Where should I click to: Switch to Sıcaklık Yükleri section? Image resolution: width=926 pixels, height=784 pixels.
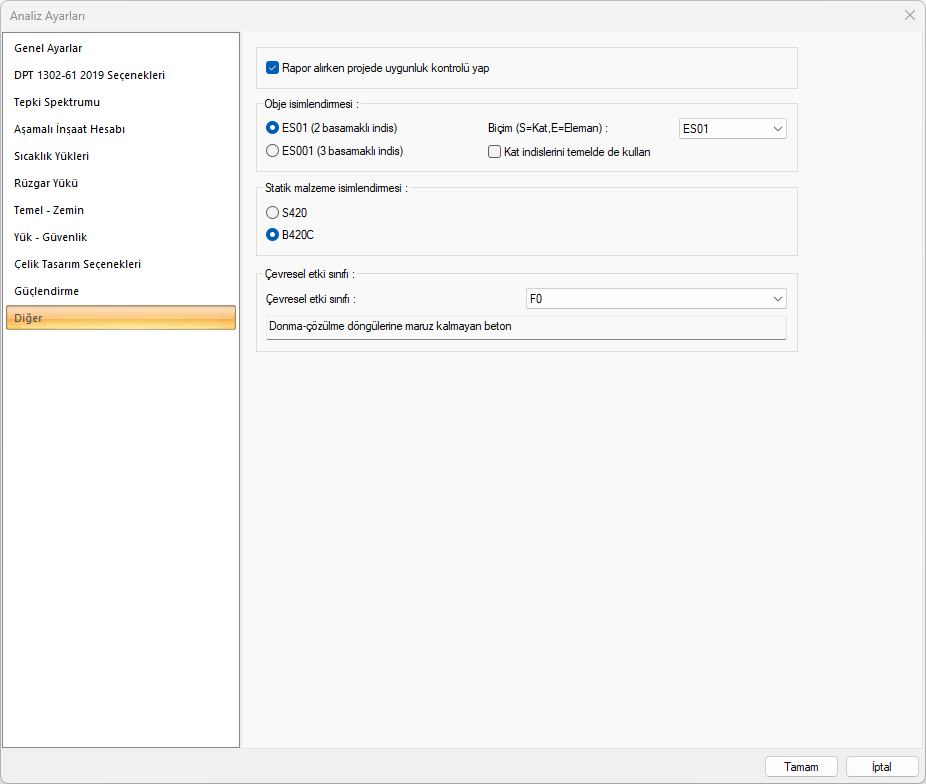52,156
